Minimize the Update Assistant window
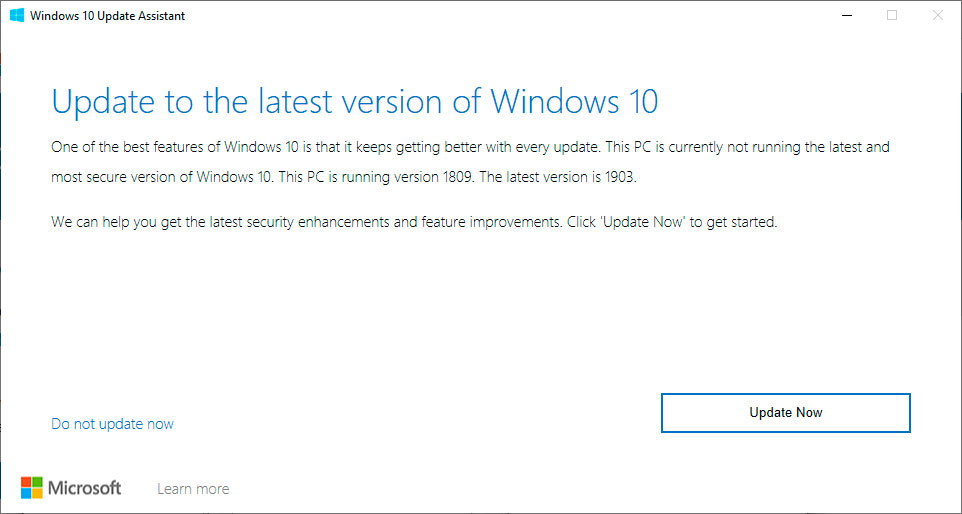The image size is (962, 514). tap(847, 15)
